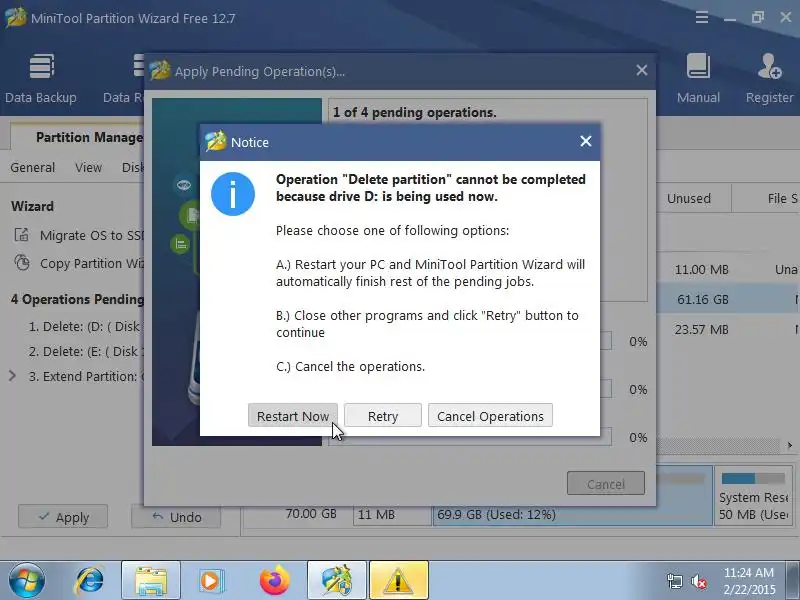Launch Firefox from taskbar
Screen dimensions: 800x600
pyautogui.click(x=274, y=580)
